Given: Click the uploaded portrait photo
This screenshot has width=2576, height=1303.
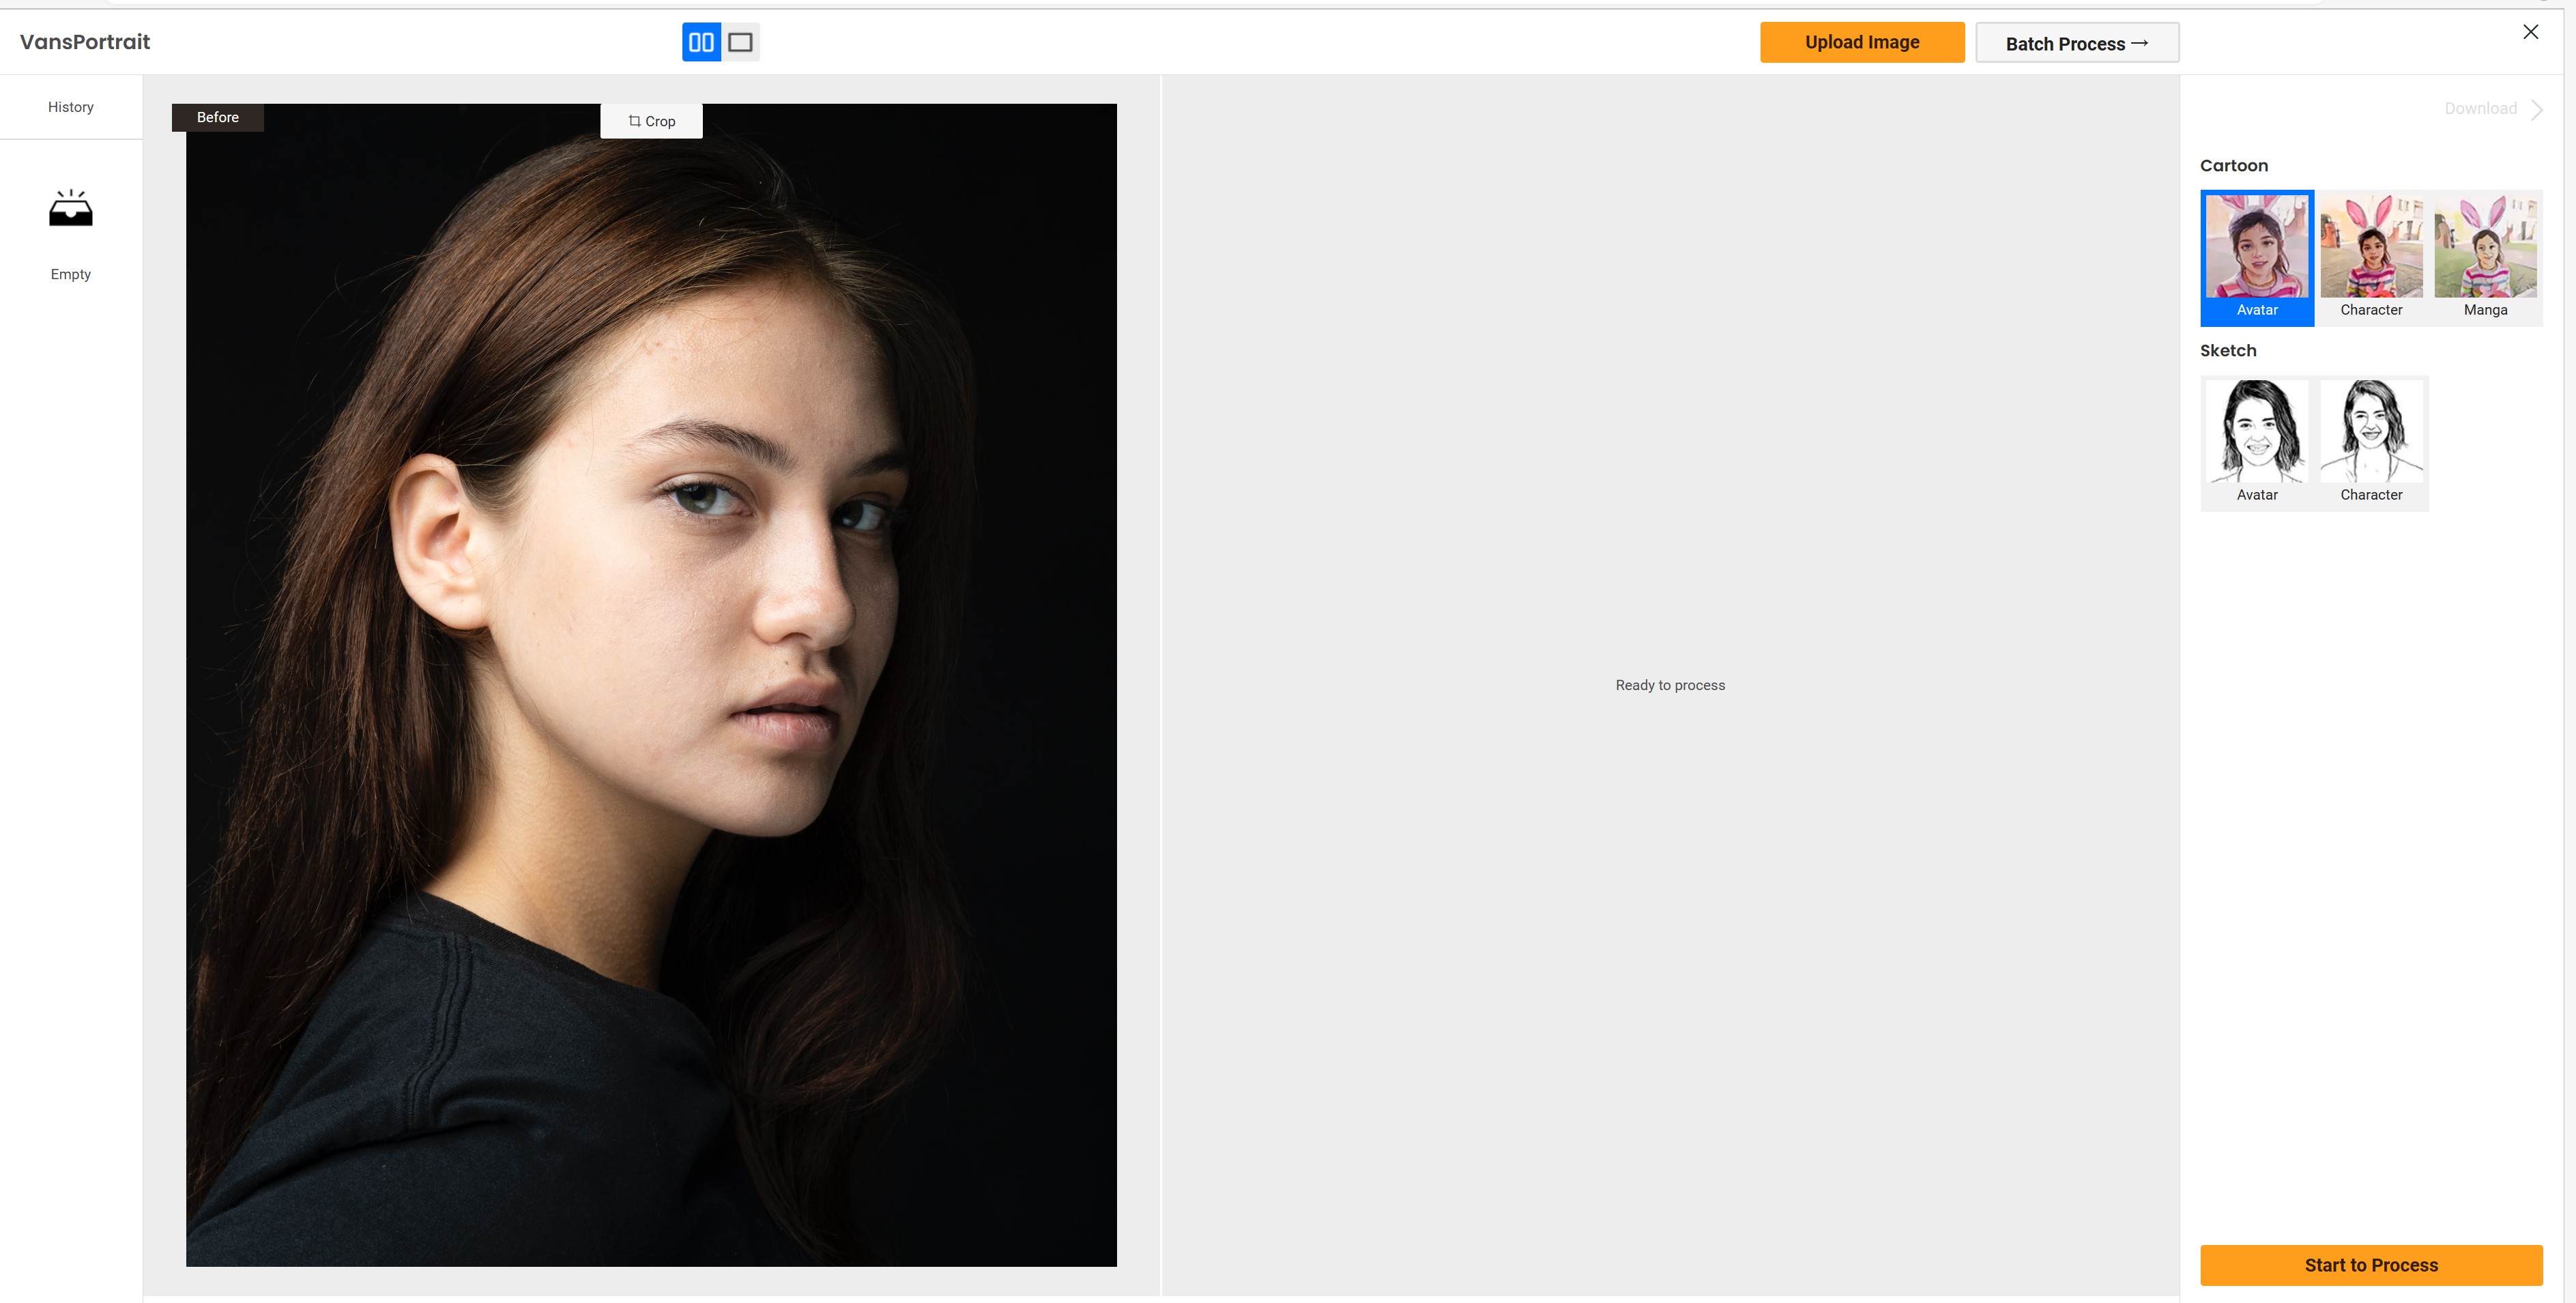Looking at the screenshot, I should pos(651,685).
